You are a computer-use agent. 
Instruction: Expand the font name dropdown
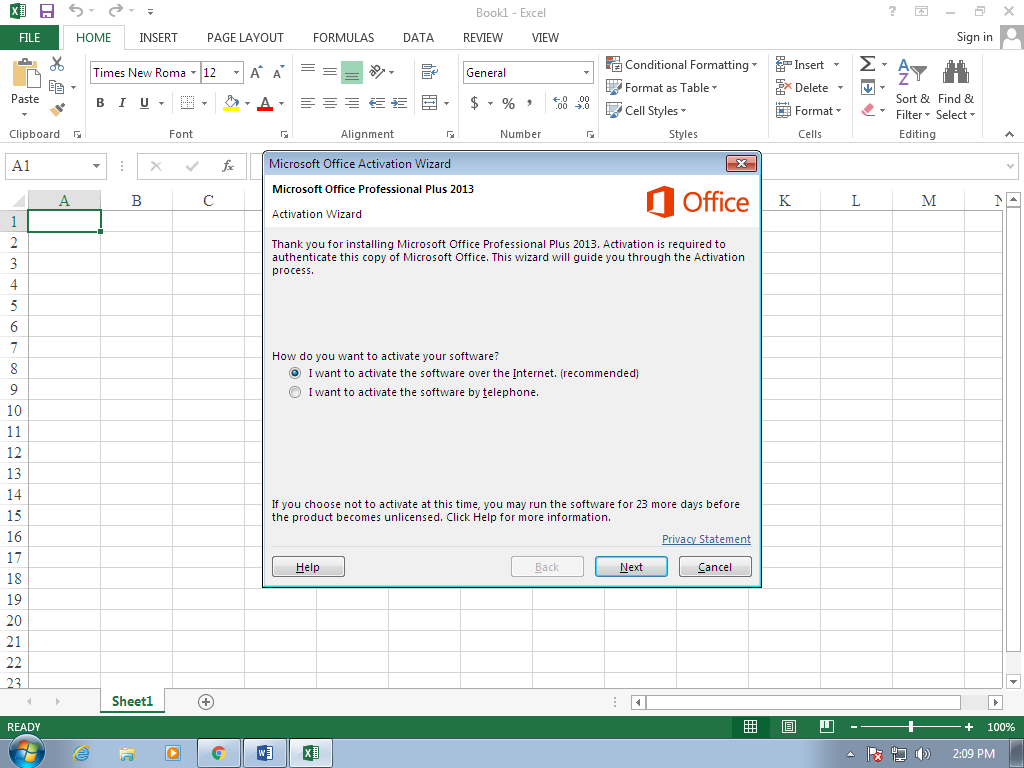(194, 73)
